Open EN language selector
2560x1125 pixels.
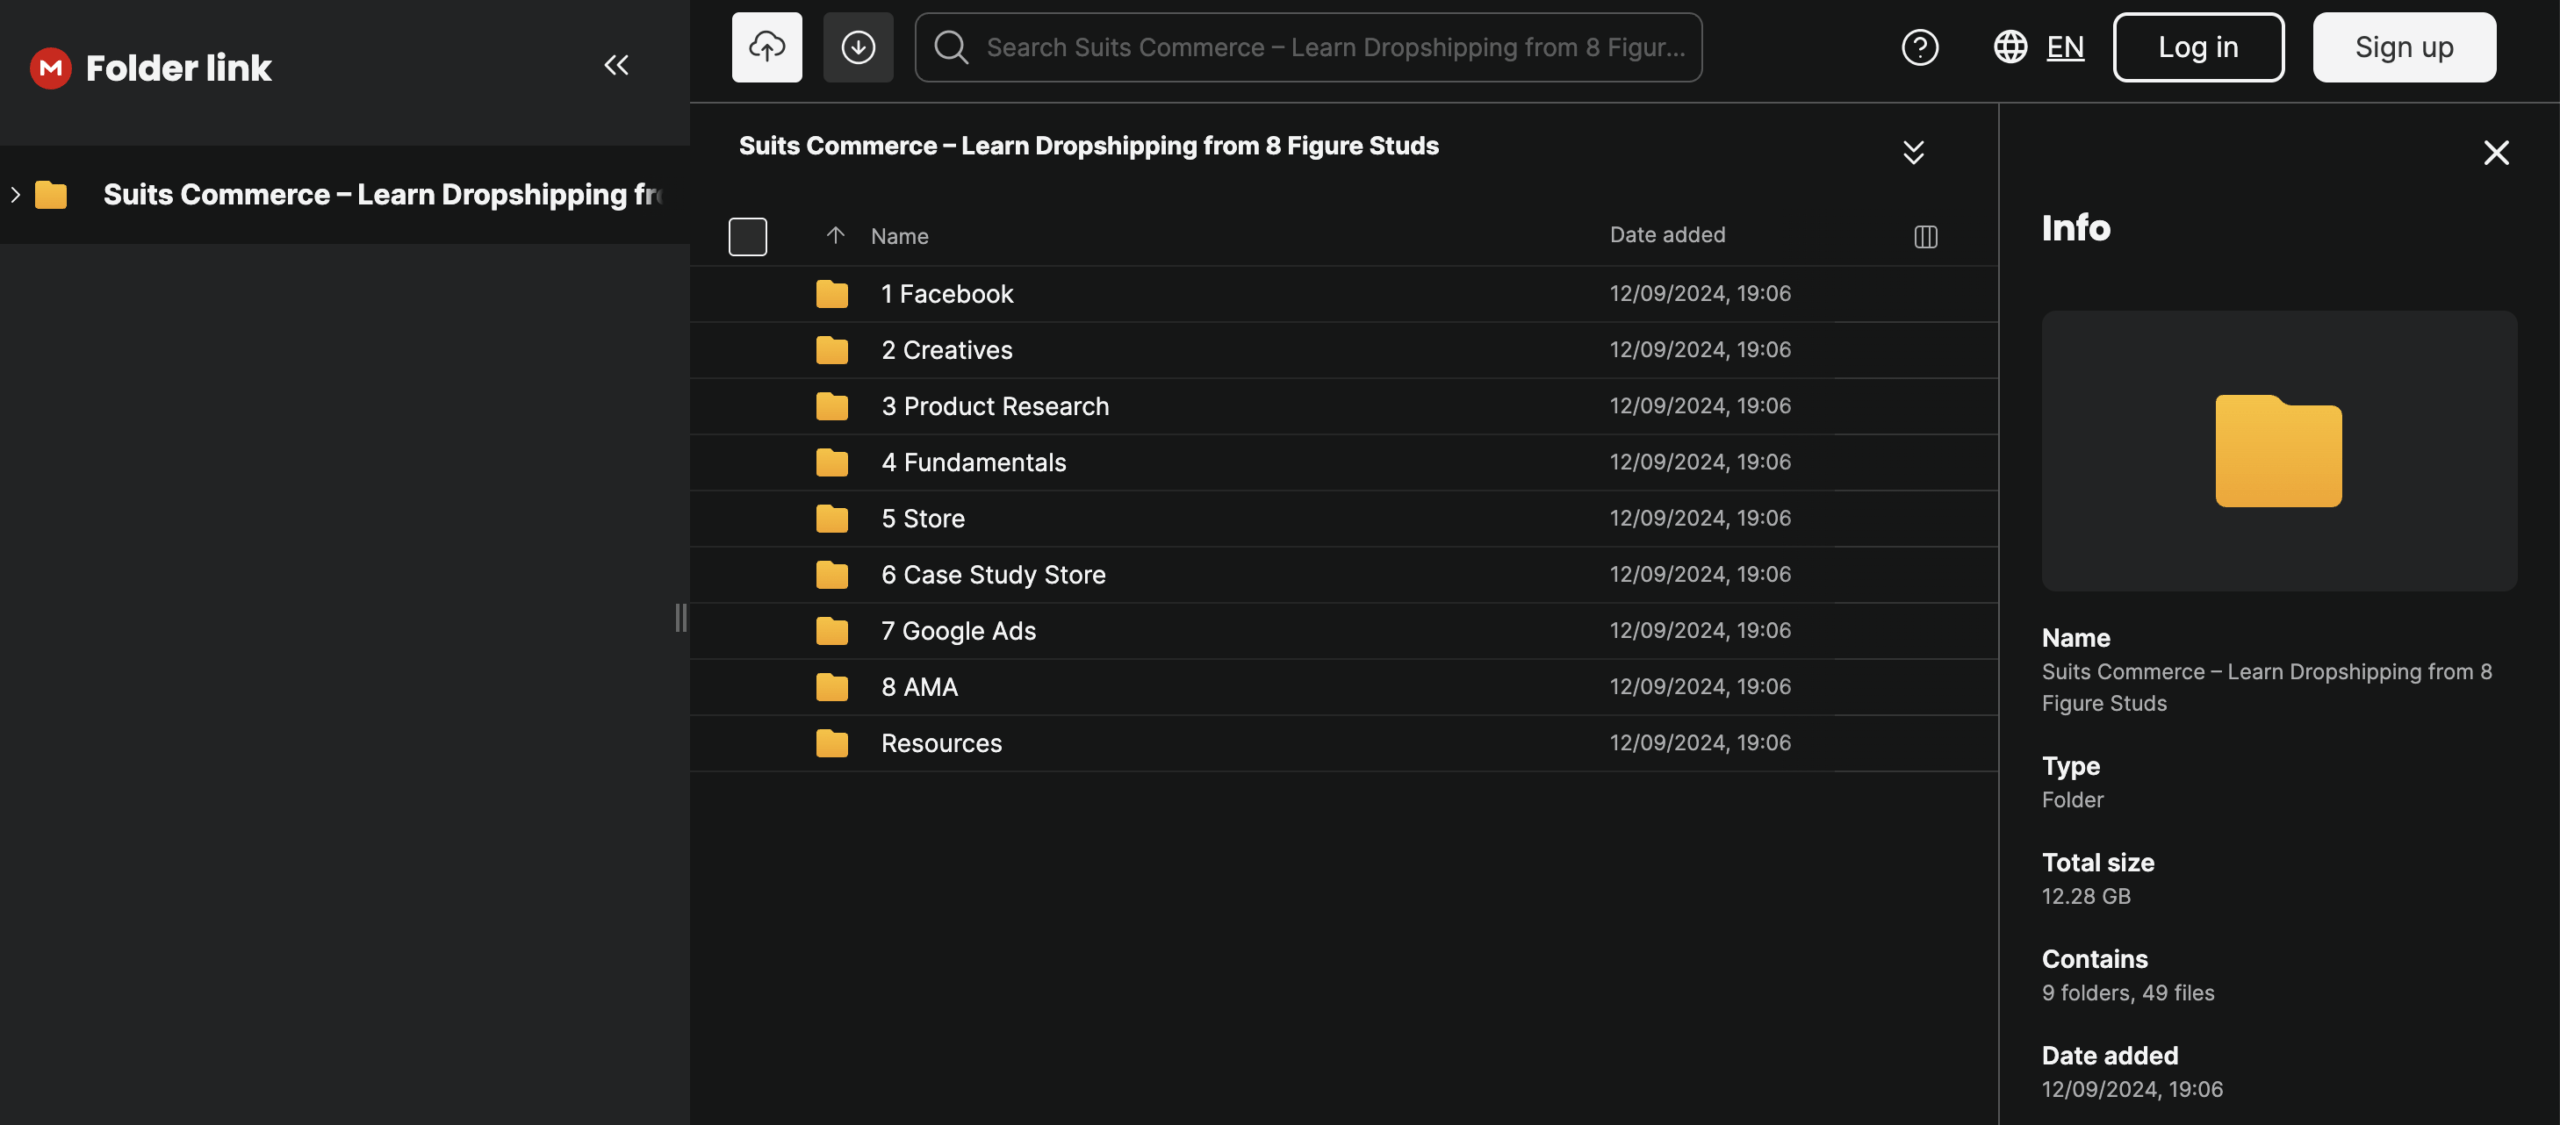click(x=2065, y=47)
